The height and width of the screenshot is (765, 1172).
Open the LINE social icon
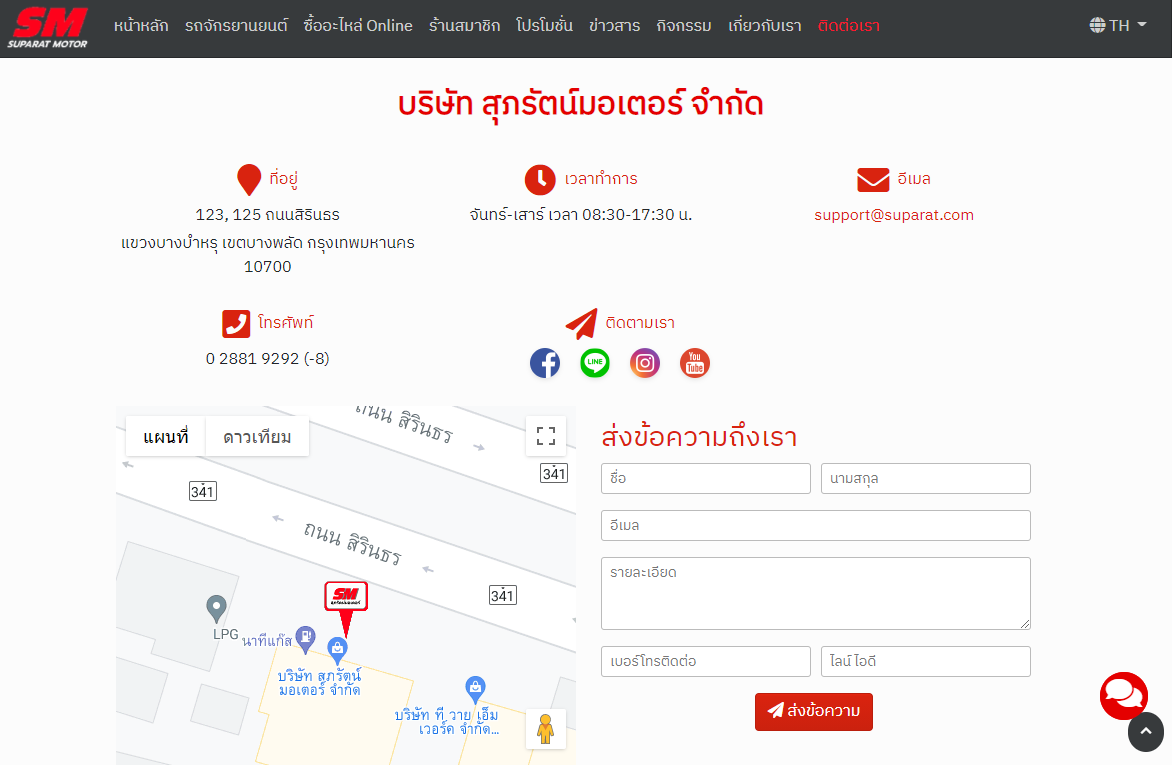[x=595, y=363]
